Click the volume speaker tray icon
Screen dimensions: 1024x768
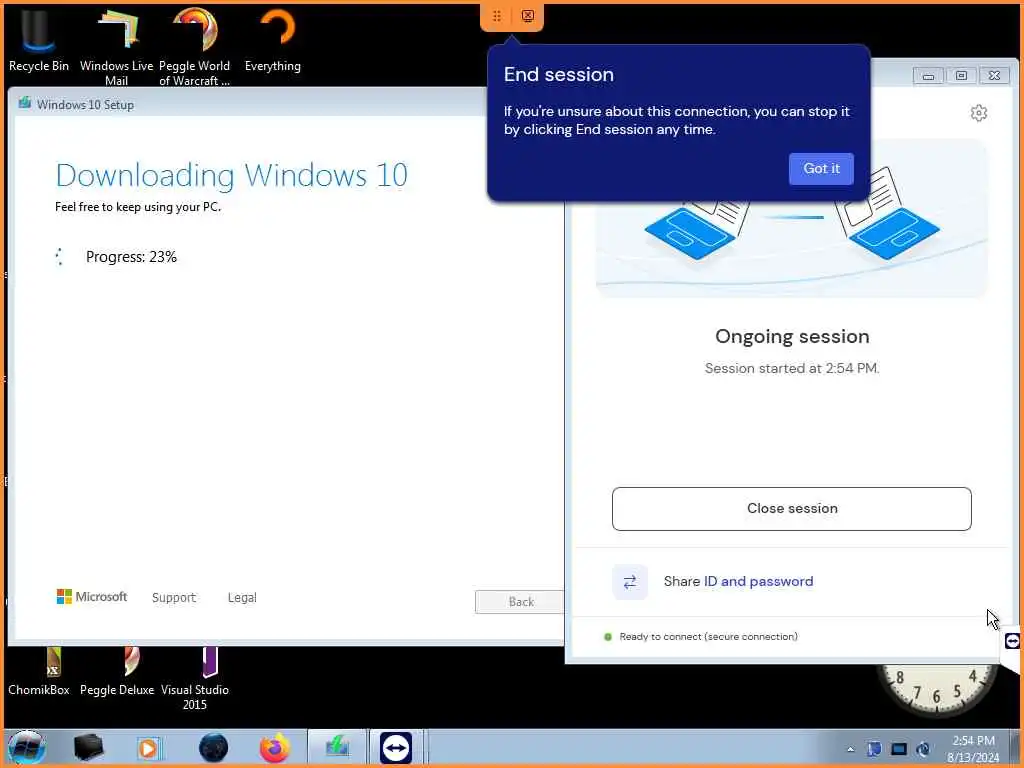[923, 749]
